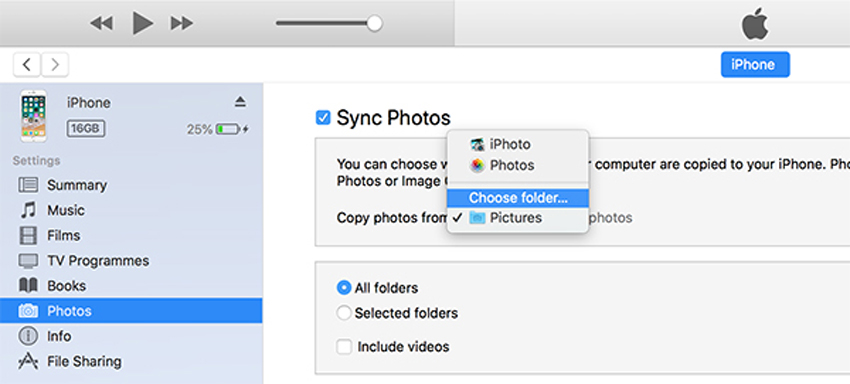The height and width of the screenshot is (384, 850).
Task: Select the Selected folders radio button
Action: pyautogui.click(x=344, y=313)
